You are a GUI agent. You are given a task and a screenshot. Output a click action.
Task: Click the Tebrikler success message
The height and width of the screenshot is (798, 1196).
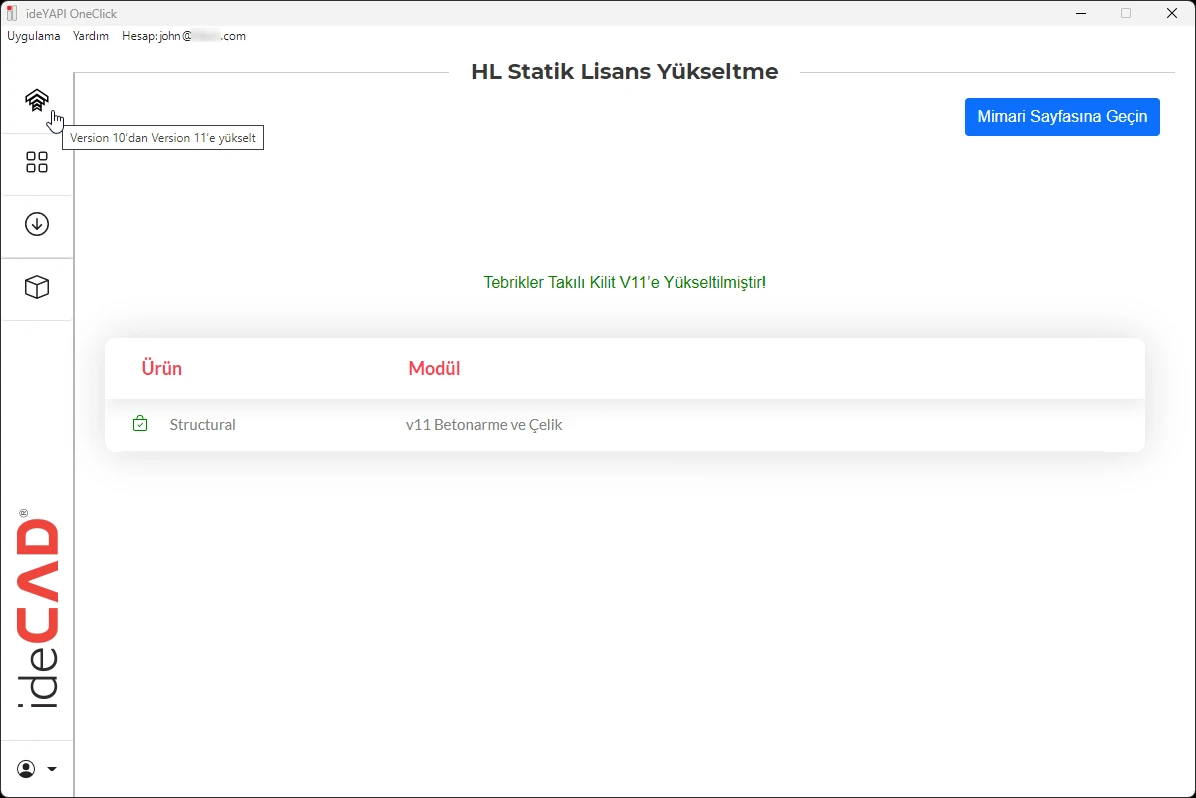click(x=625, y=282)
